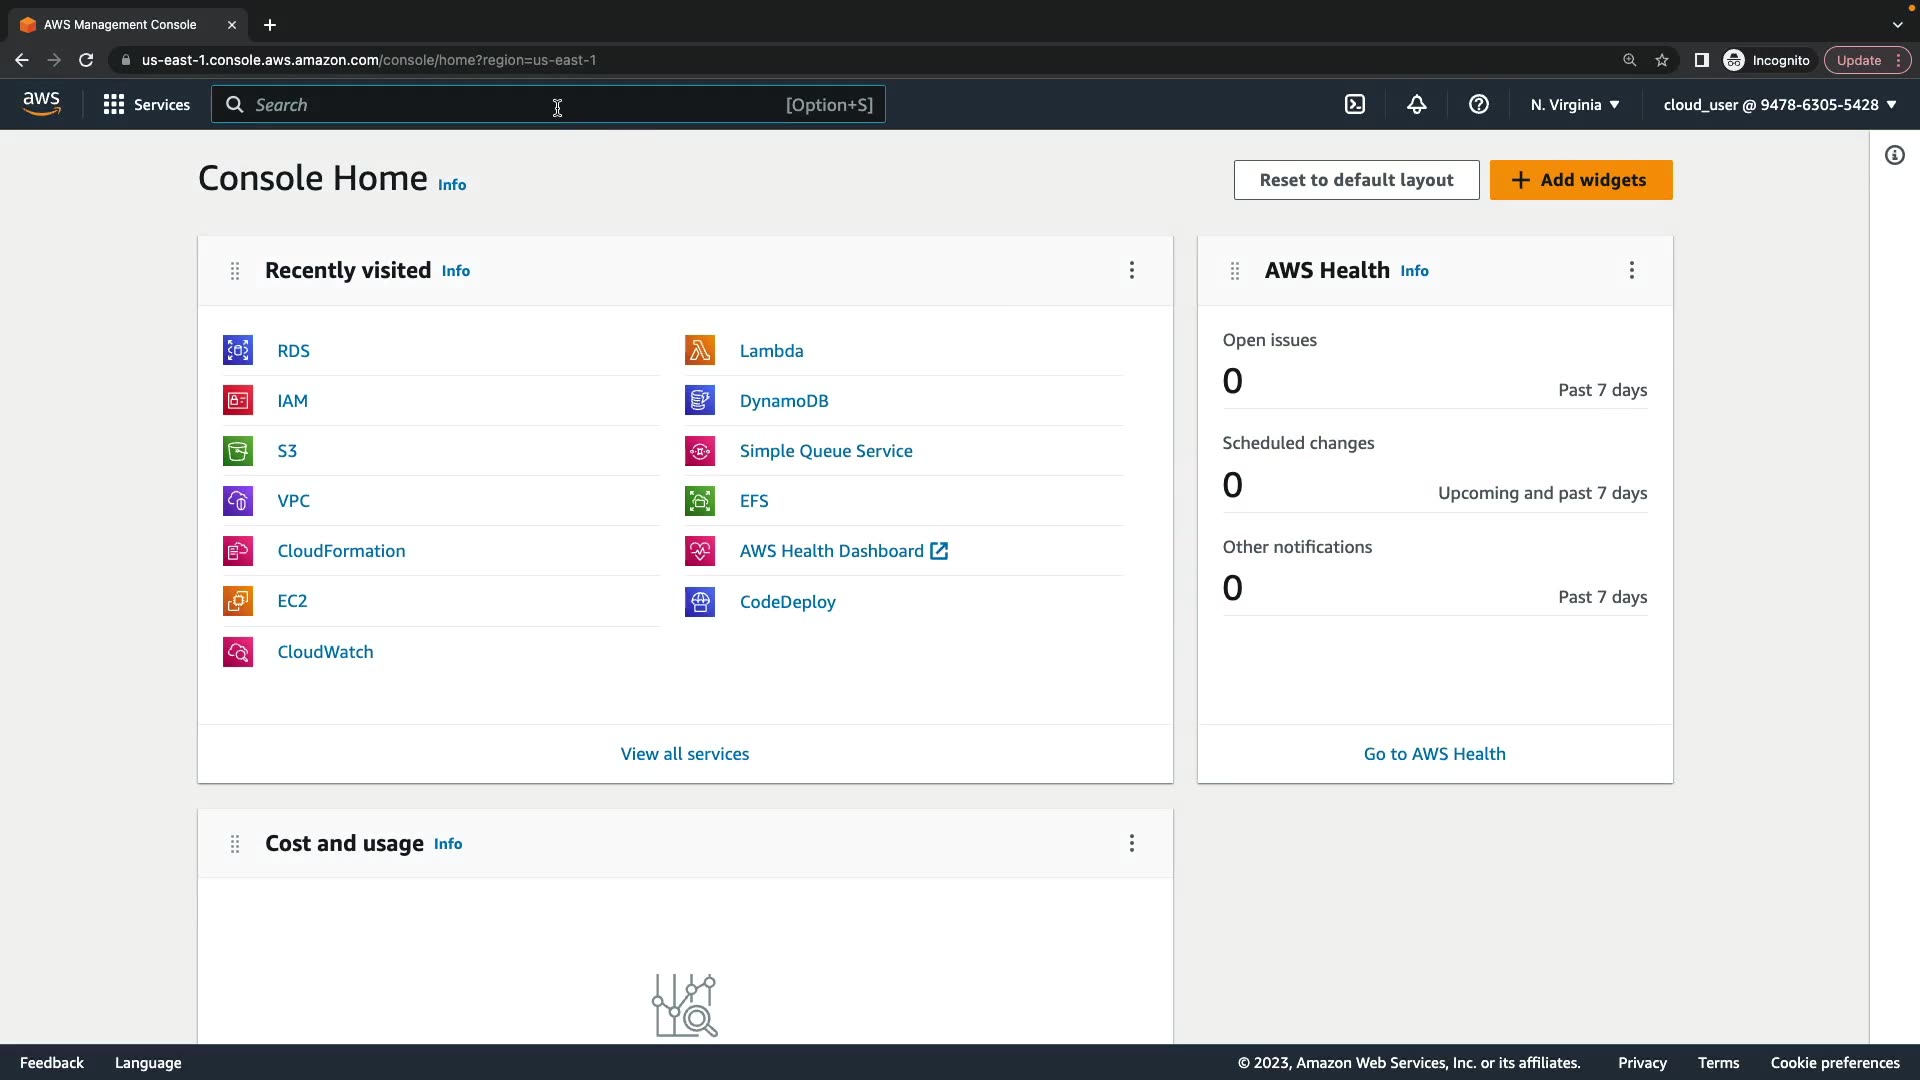Click the Lambda service icon
Viewport: 1920px width, 1080px height.
pos(700,350)
